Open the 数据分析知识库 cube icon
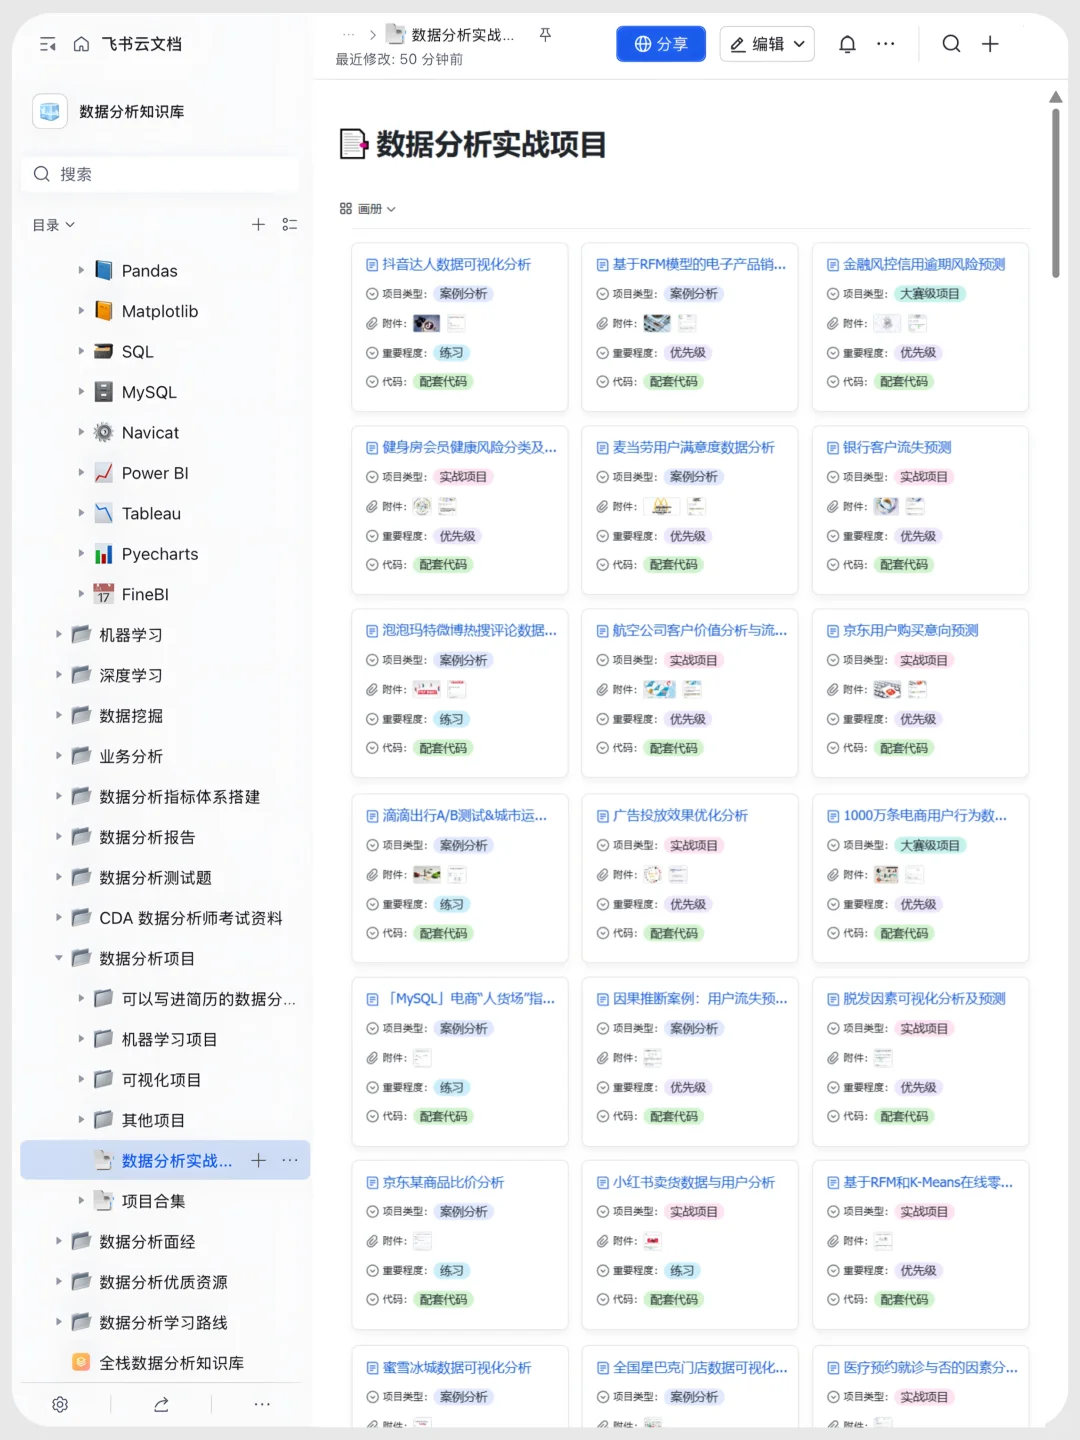The height and width of the screenshot is (1440, 1080). pos(50,111)
